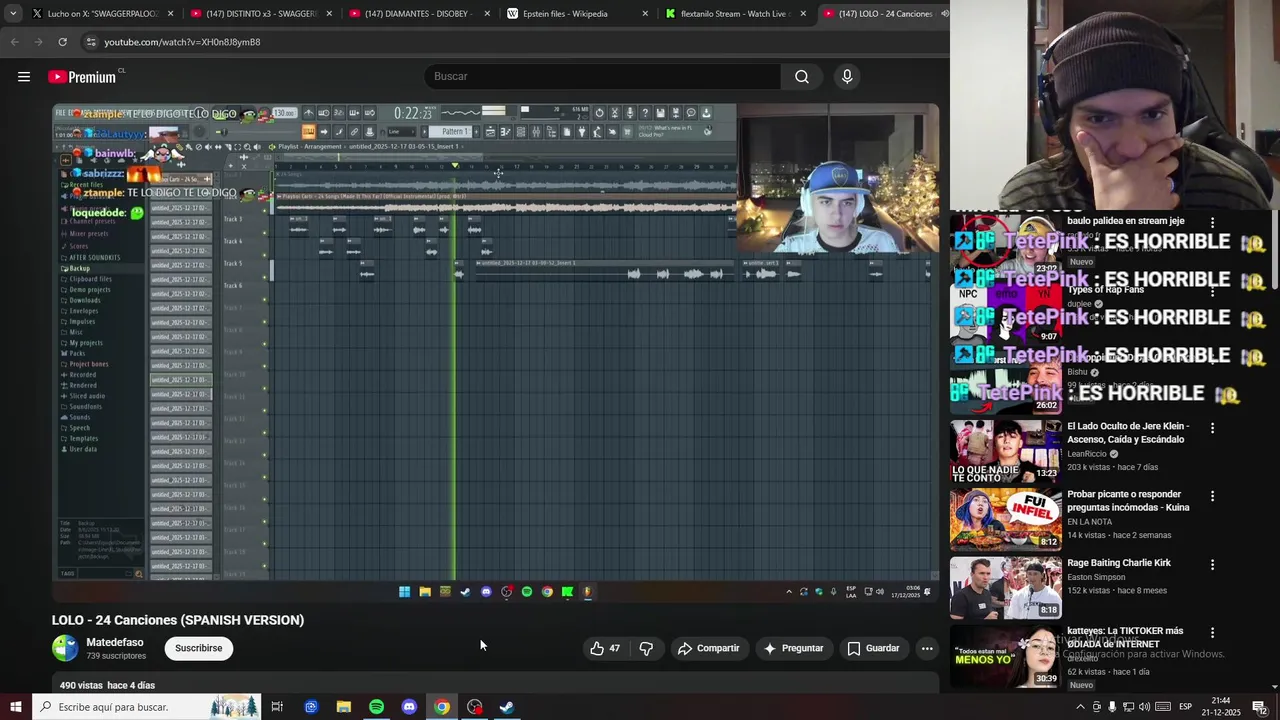Viewport: 1280px width, 720px height.
Task: Open Rage Baiting Charlie Kirk title link
Action: coord(1118,563)
